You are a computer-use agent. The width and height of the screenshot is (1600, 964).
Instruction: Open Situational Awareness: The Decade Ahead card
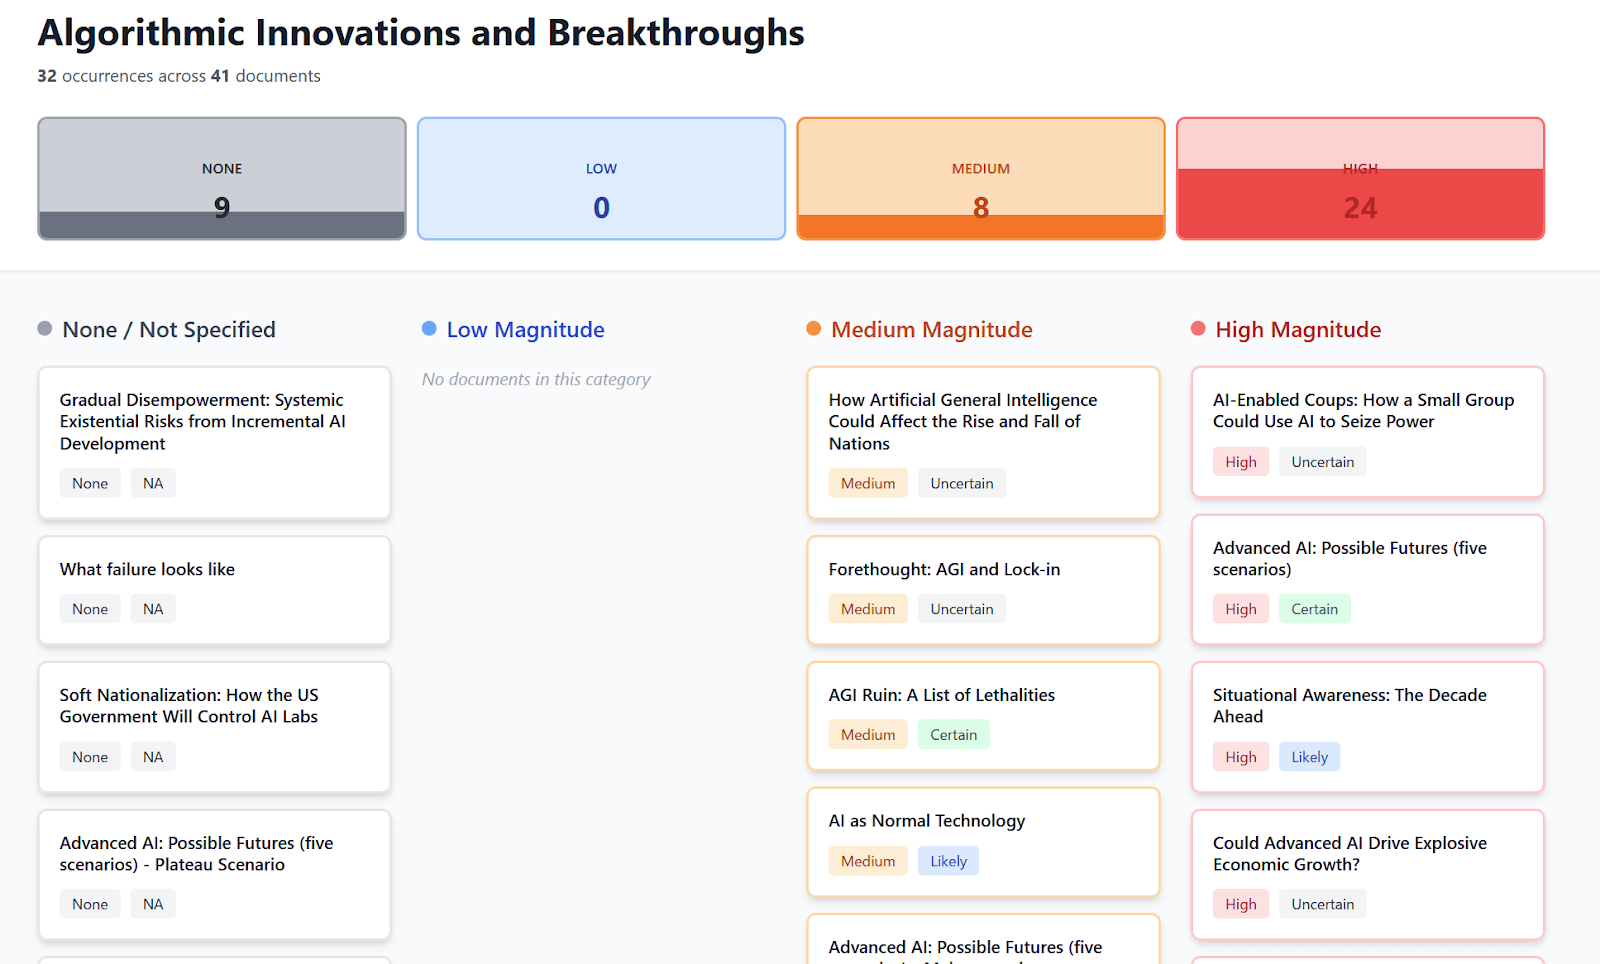point(1368,727)
